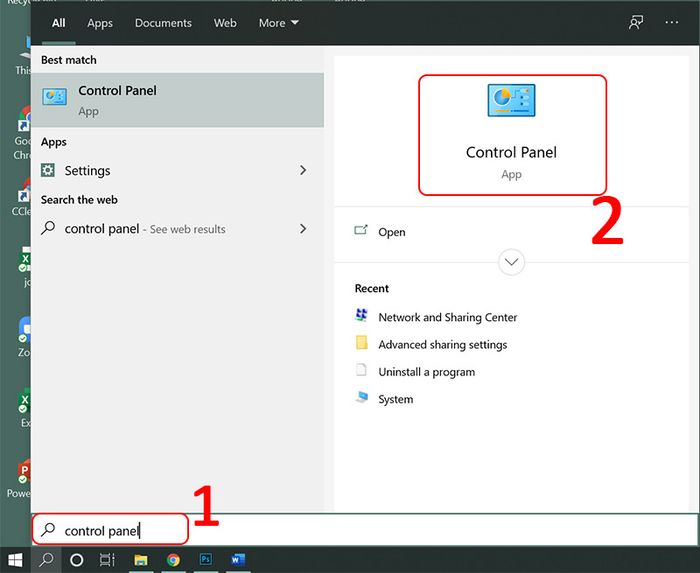Viewport: 700px width, 573px height.
Task: Open Task View on the taskbar
Action: [107, 560]
